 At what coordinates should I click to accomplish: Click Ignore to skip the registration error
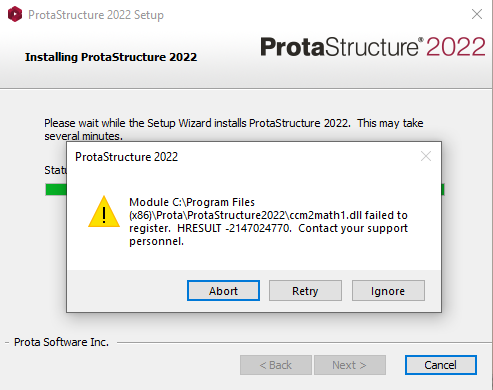coord(388,291)
